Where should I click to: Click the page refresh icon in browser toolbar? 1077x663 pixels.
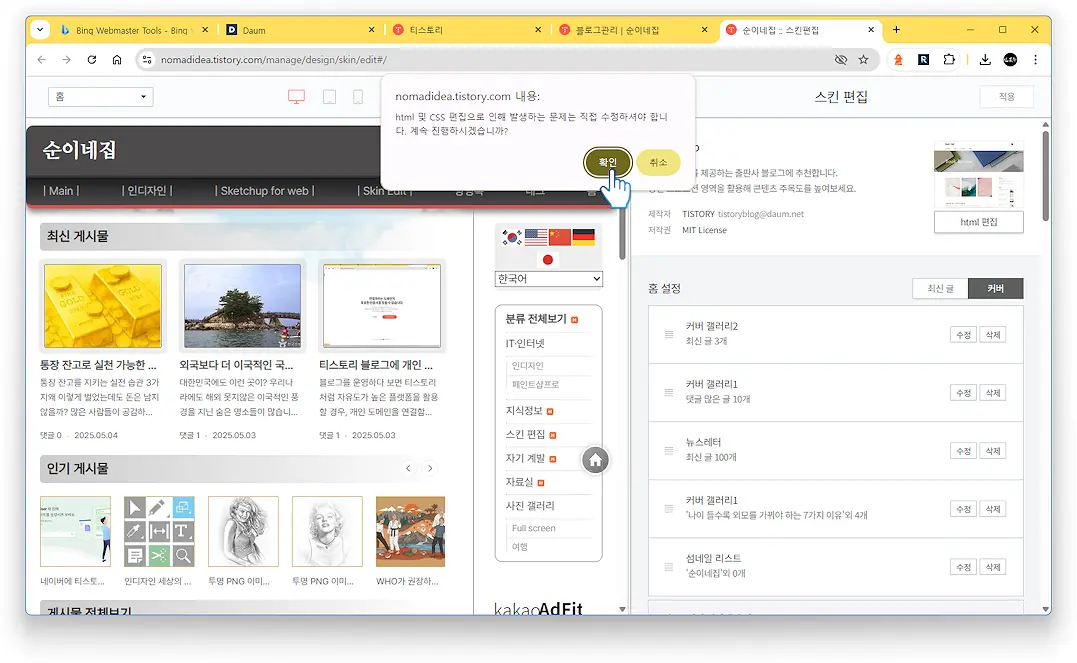(90, 59)
